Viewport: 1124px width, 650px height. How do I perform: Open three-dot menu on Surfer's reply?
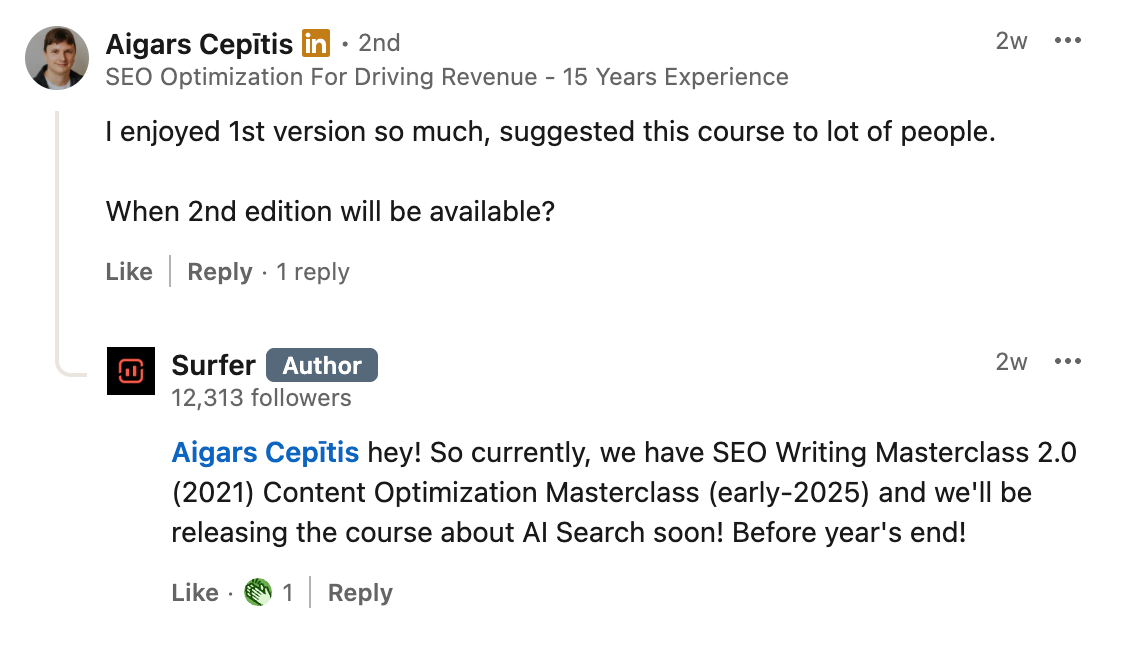tap(1068, 362)
